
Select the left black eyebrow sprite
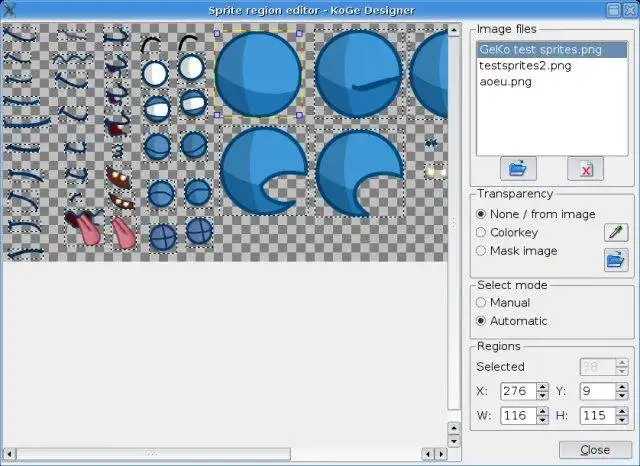tap(151, 44)
